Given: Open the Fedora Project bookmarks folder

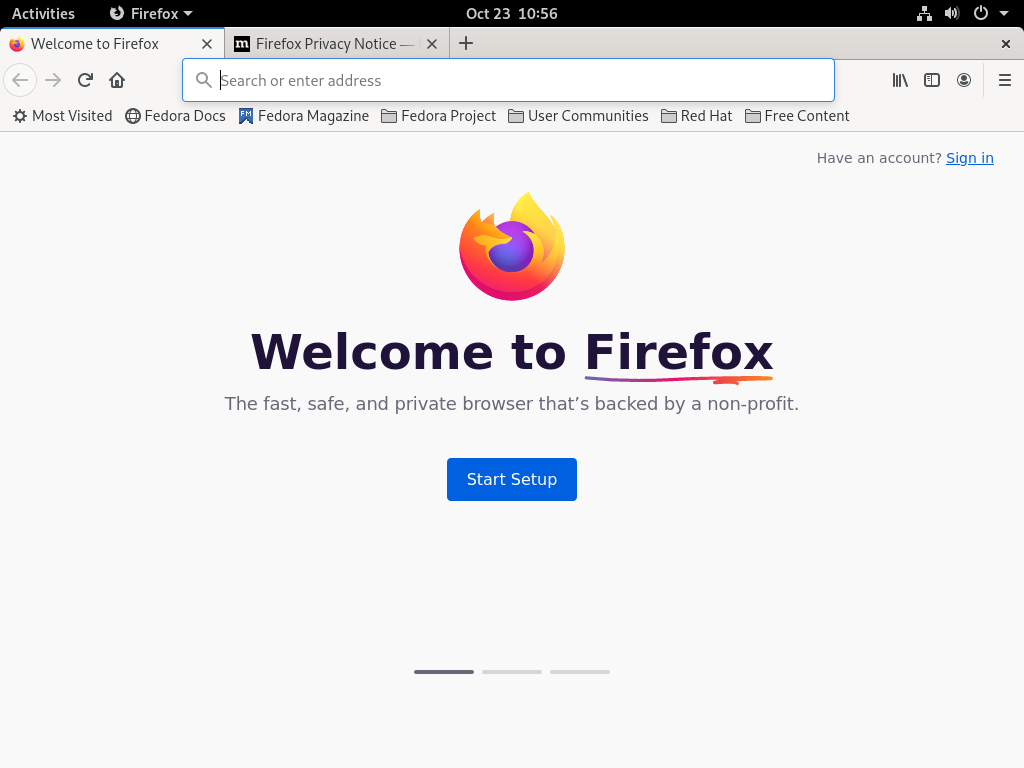Looking at the screenshot, I should click(x=438, y=116).
